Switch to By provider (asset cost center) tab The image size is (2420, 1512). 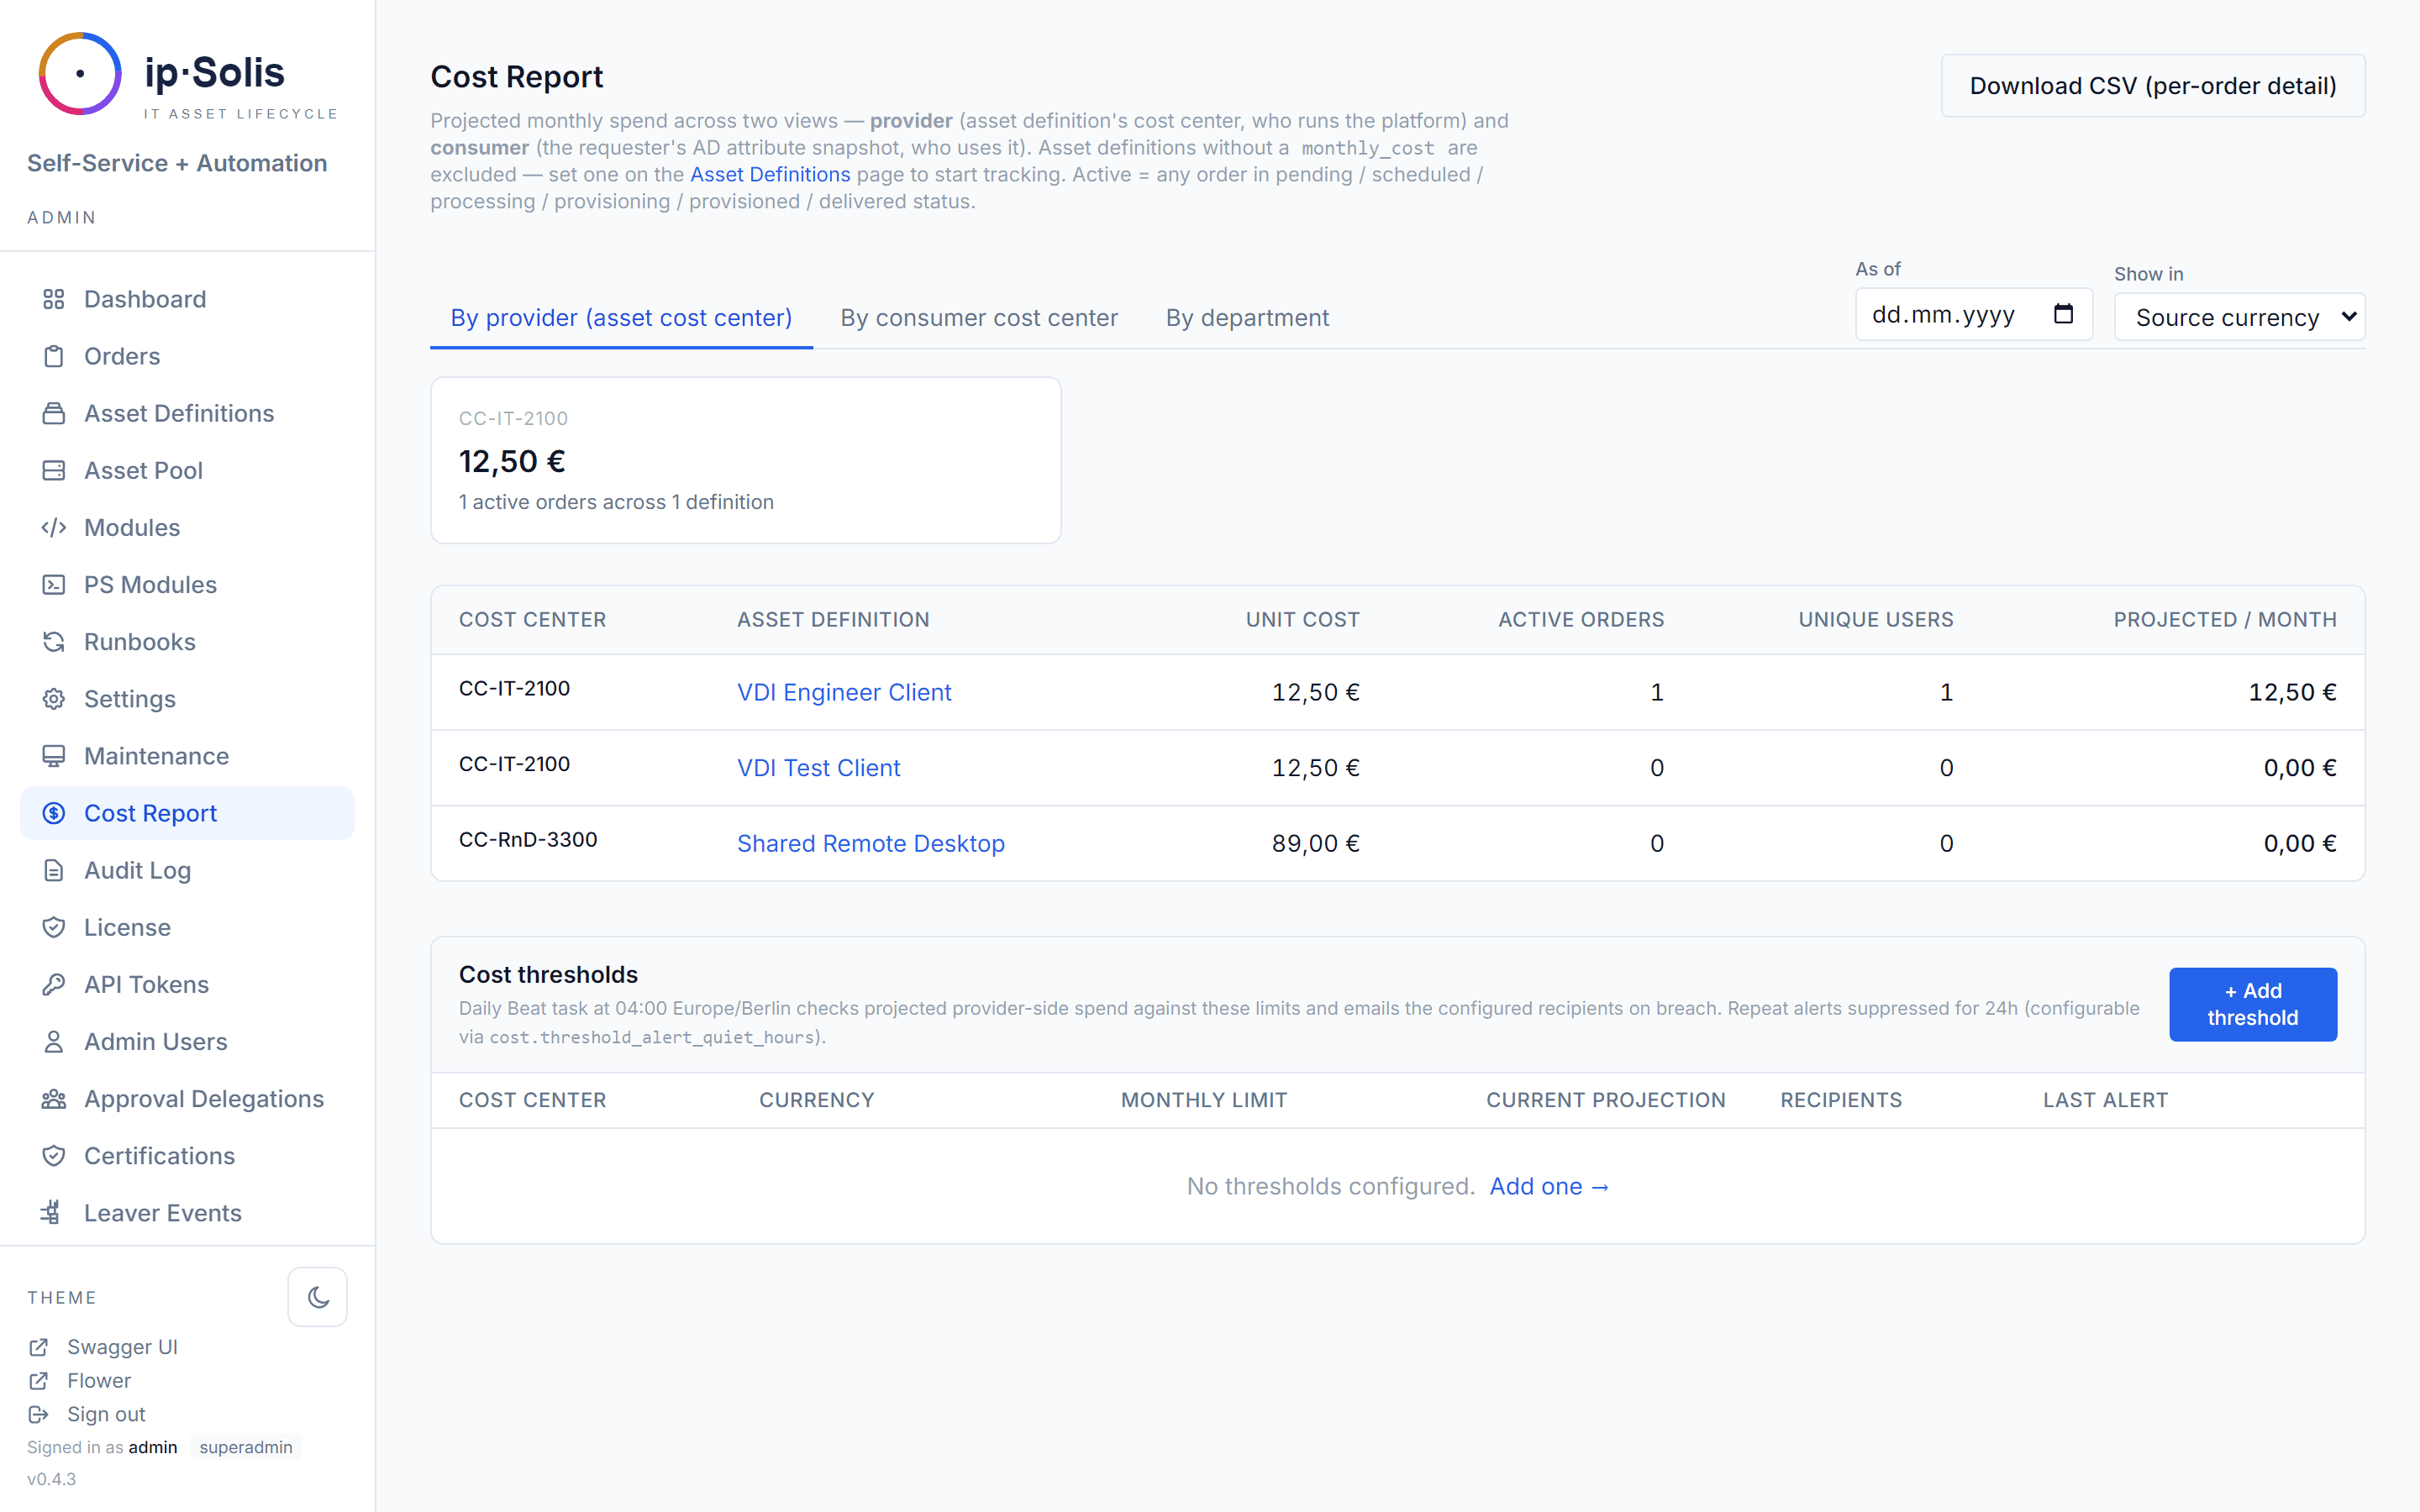[621, 318]
